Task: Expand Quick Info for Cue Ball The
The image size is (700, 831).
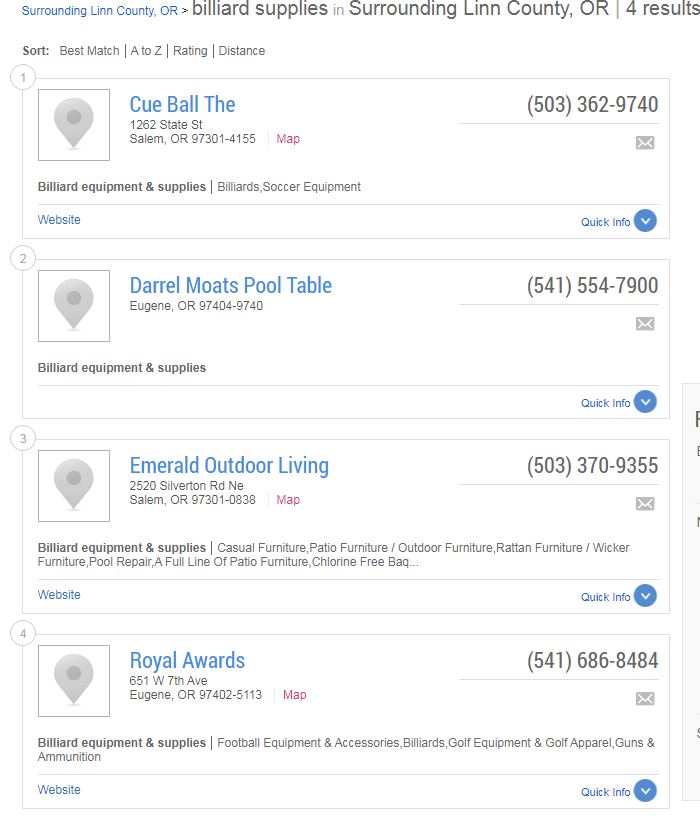Action: click(x=618, y=222)
